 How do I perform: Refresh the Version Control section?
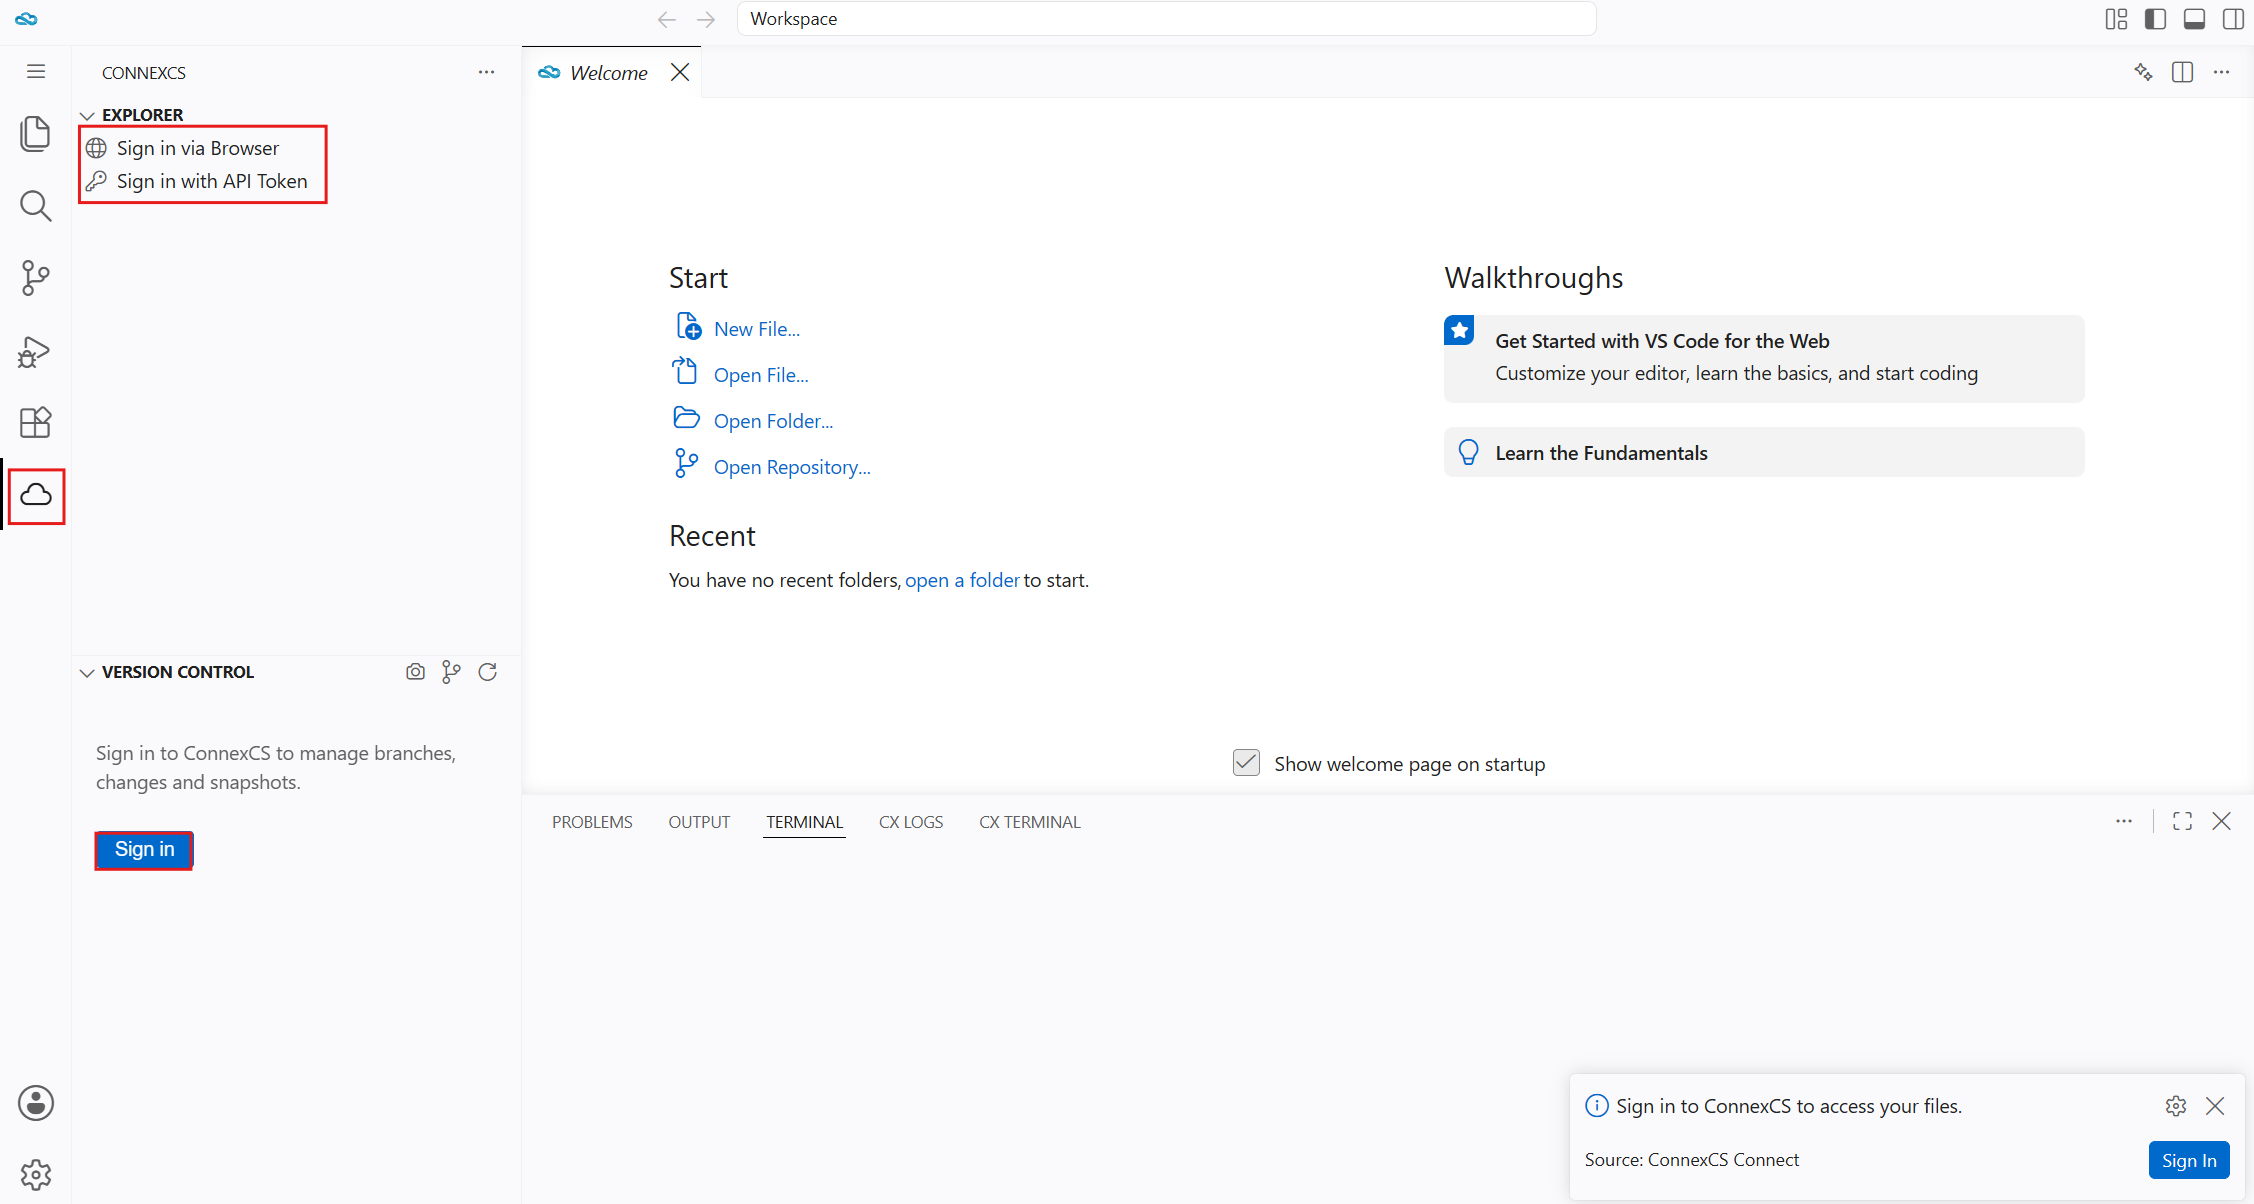pyautogui.click(x=488, y=672)
